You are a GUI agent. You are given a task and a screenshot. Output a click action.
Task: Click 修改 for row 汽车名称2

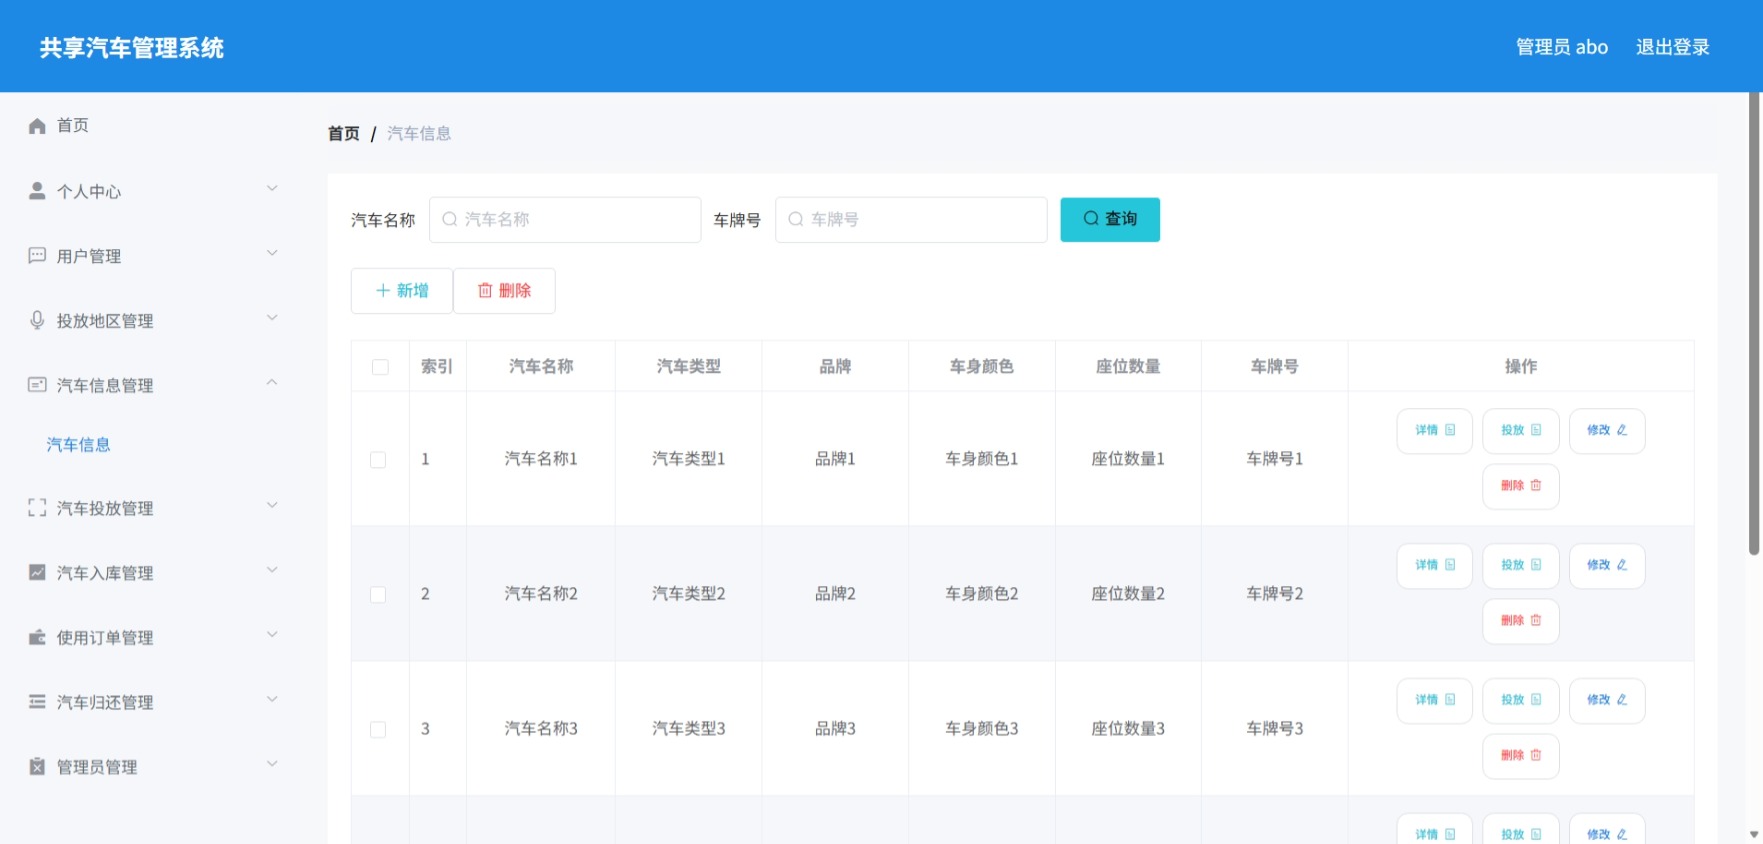(x=1607, y=566)
